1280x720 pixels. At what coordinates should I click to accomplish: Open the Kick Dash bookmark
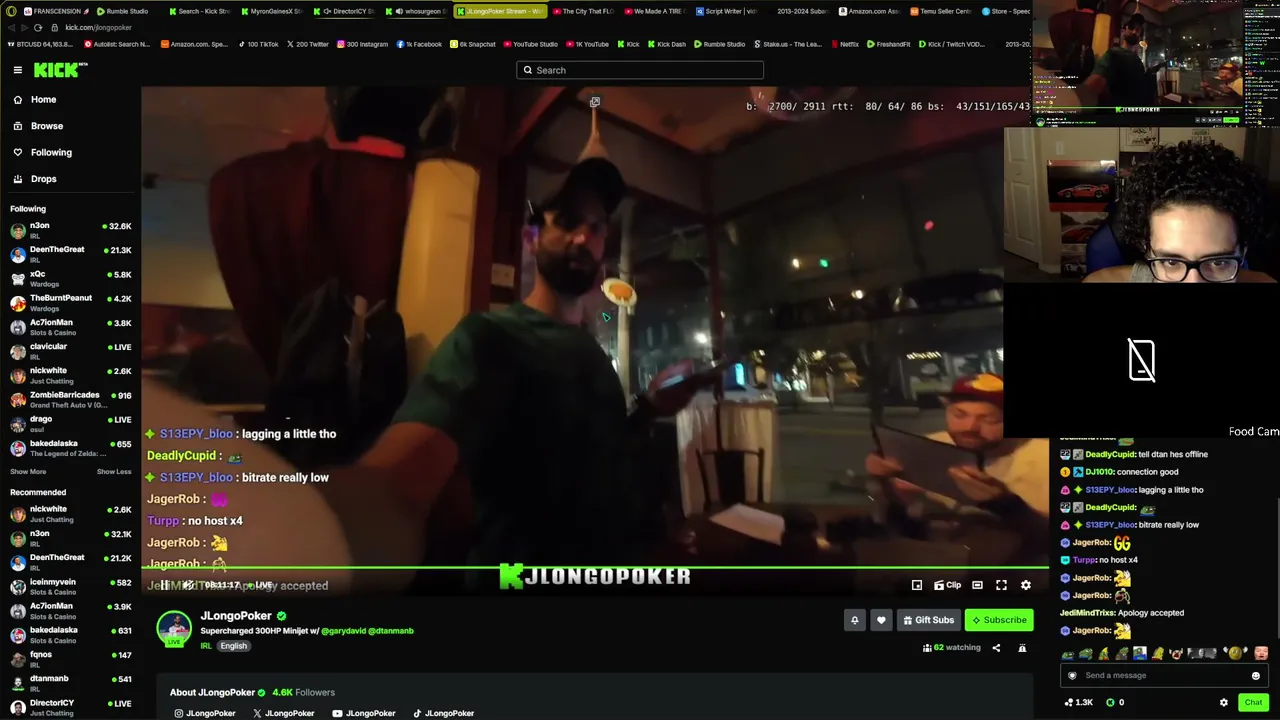click(x=666, y=44)
